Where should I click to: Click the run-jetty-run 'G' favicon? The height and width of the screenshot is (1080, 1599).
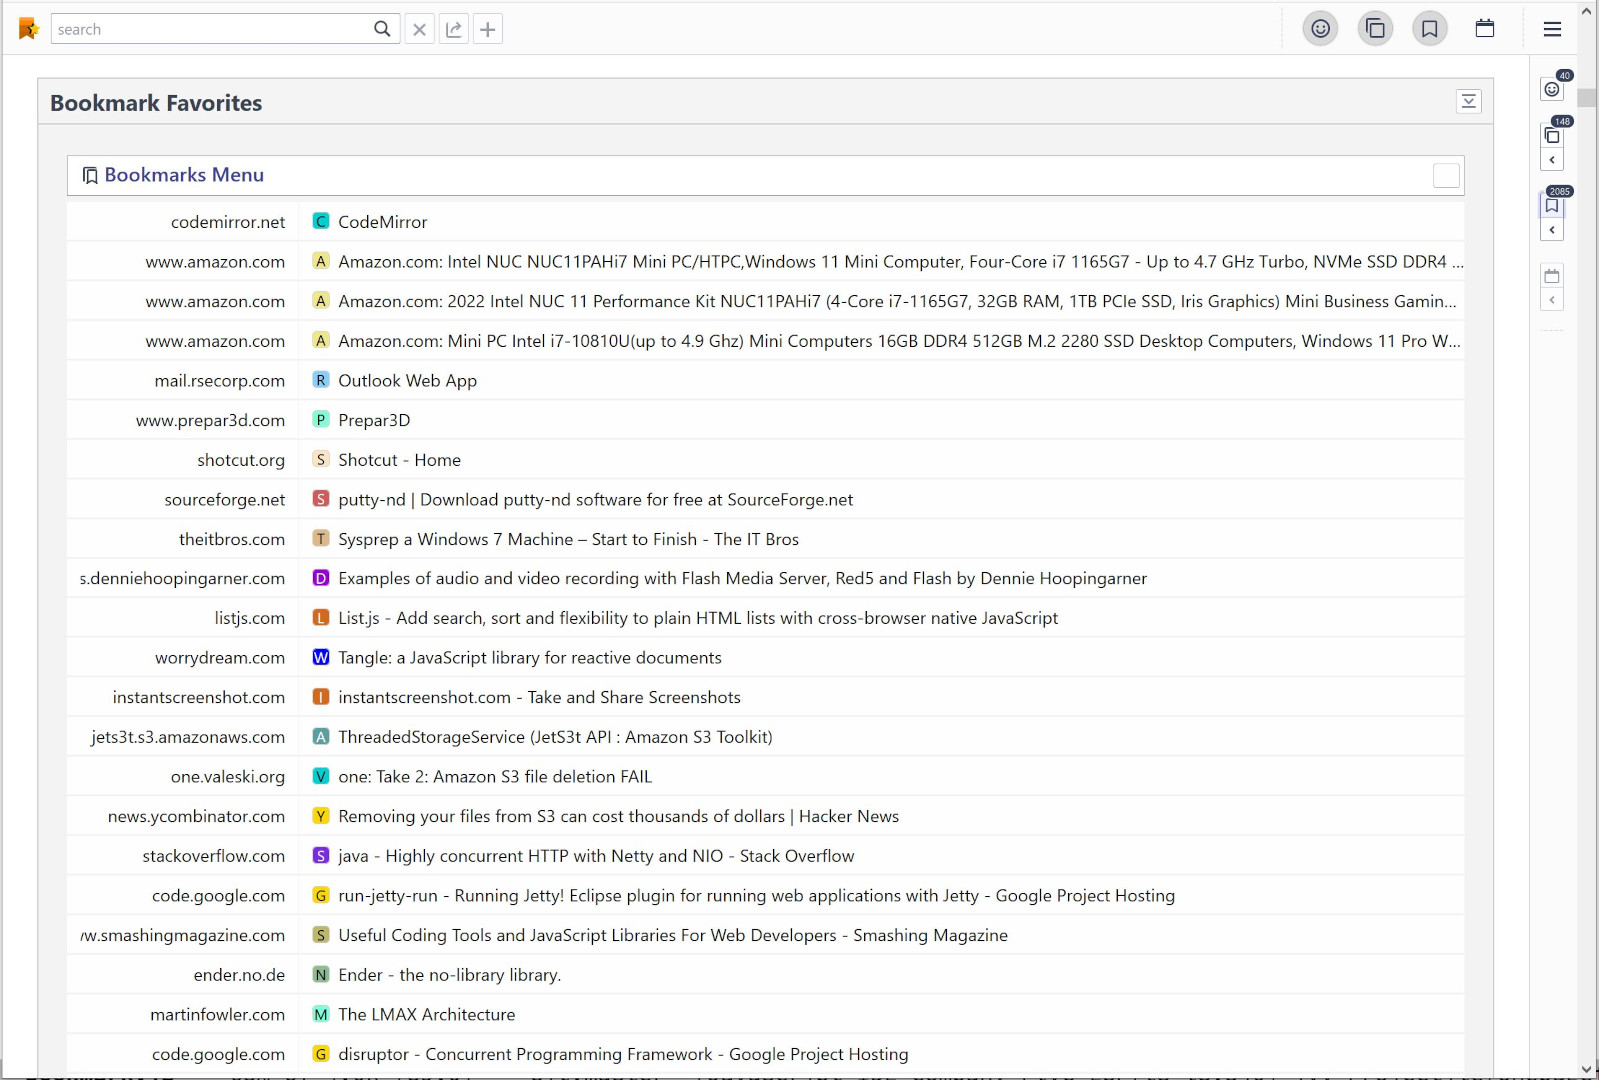click(x=321, y=895)
